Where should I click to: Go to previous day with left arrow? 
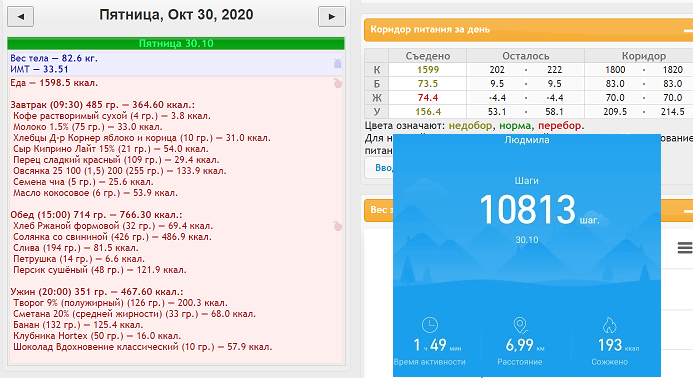(20, 17)
